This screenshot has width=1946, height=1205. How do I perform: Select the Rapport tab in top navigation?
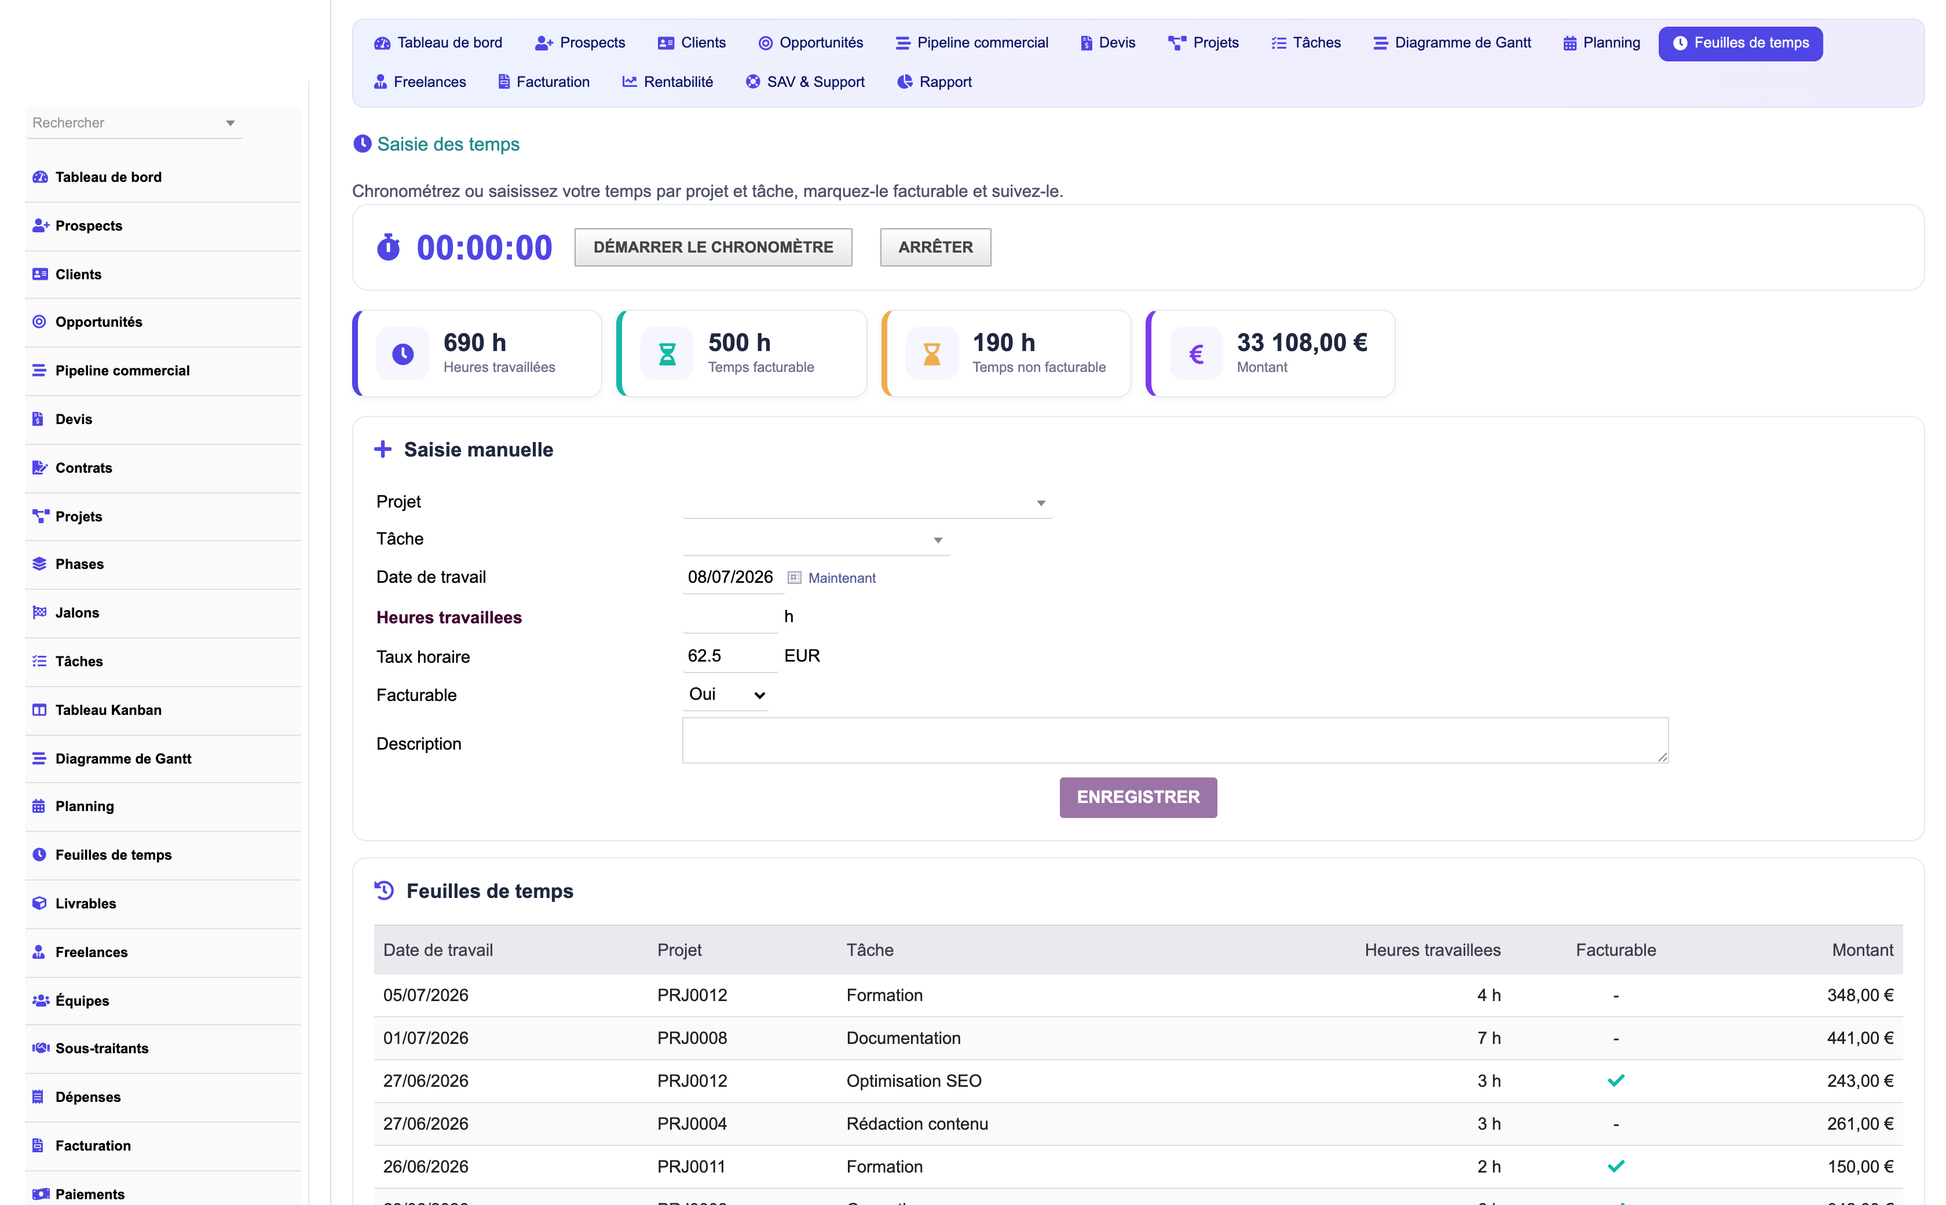point(934,82)
